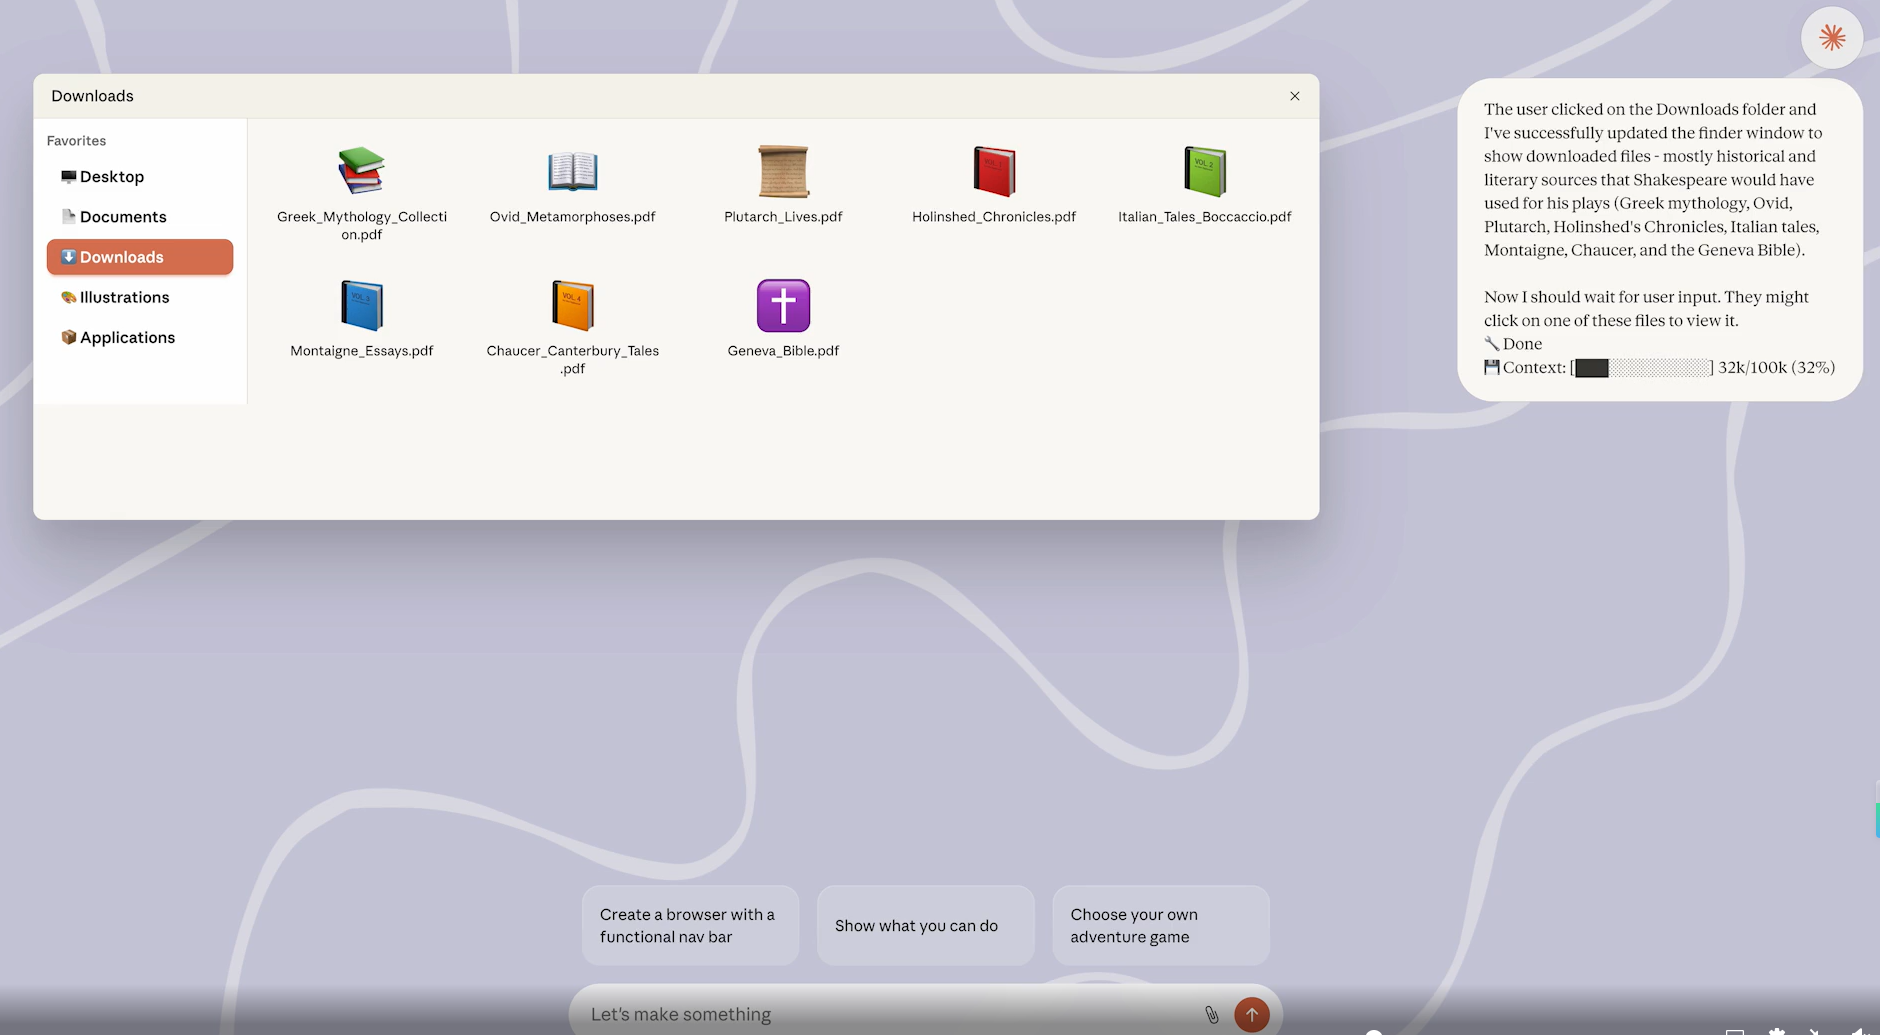Viewport: 1880px width, 1035px height.
Task: Open Documents folder in sidebar
Action: tap(123, 217)
